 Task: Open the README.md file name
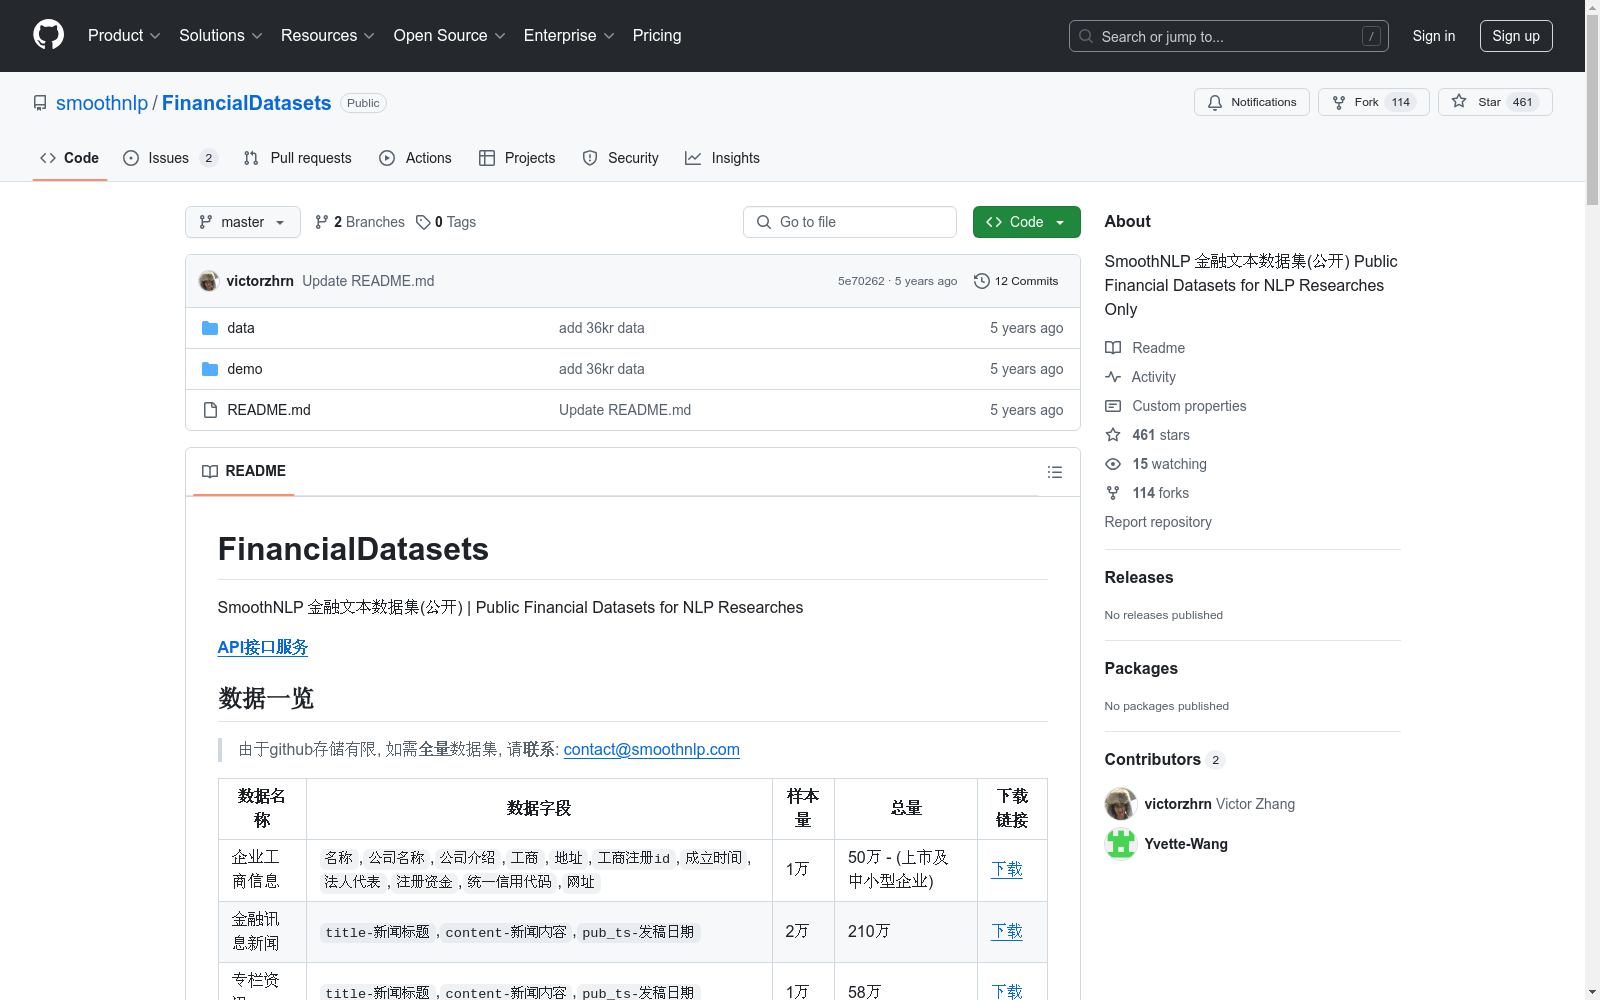tap(269, 410)
